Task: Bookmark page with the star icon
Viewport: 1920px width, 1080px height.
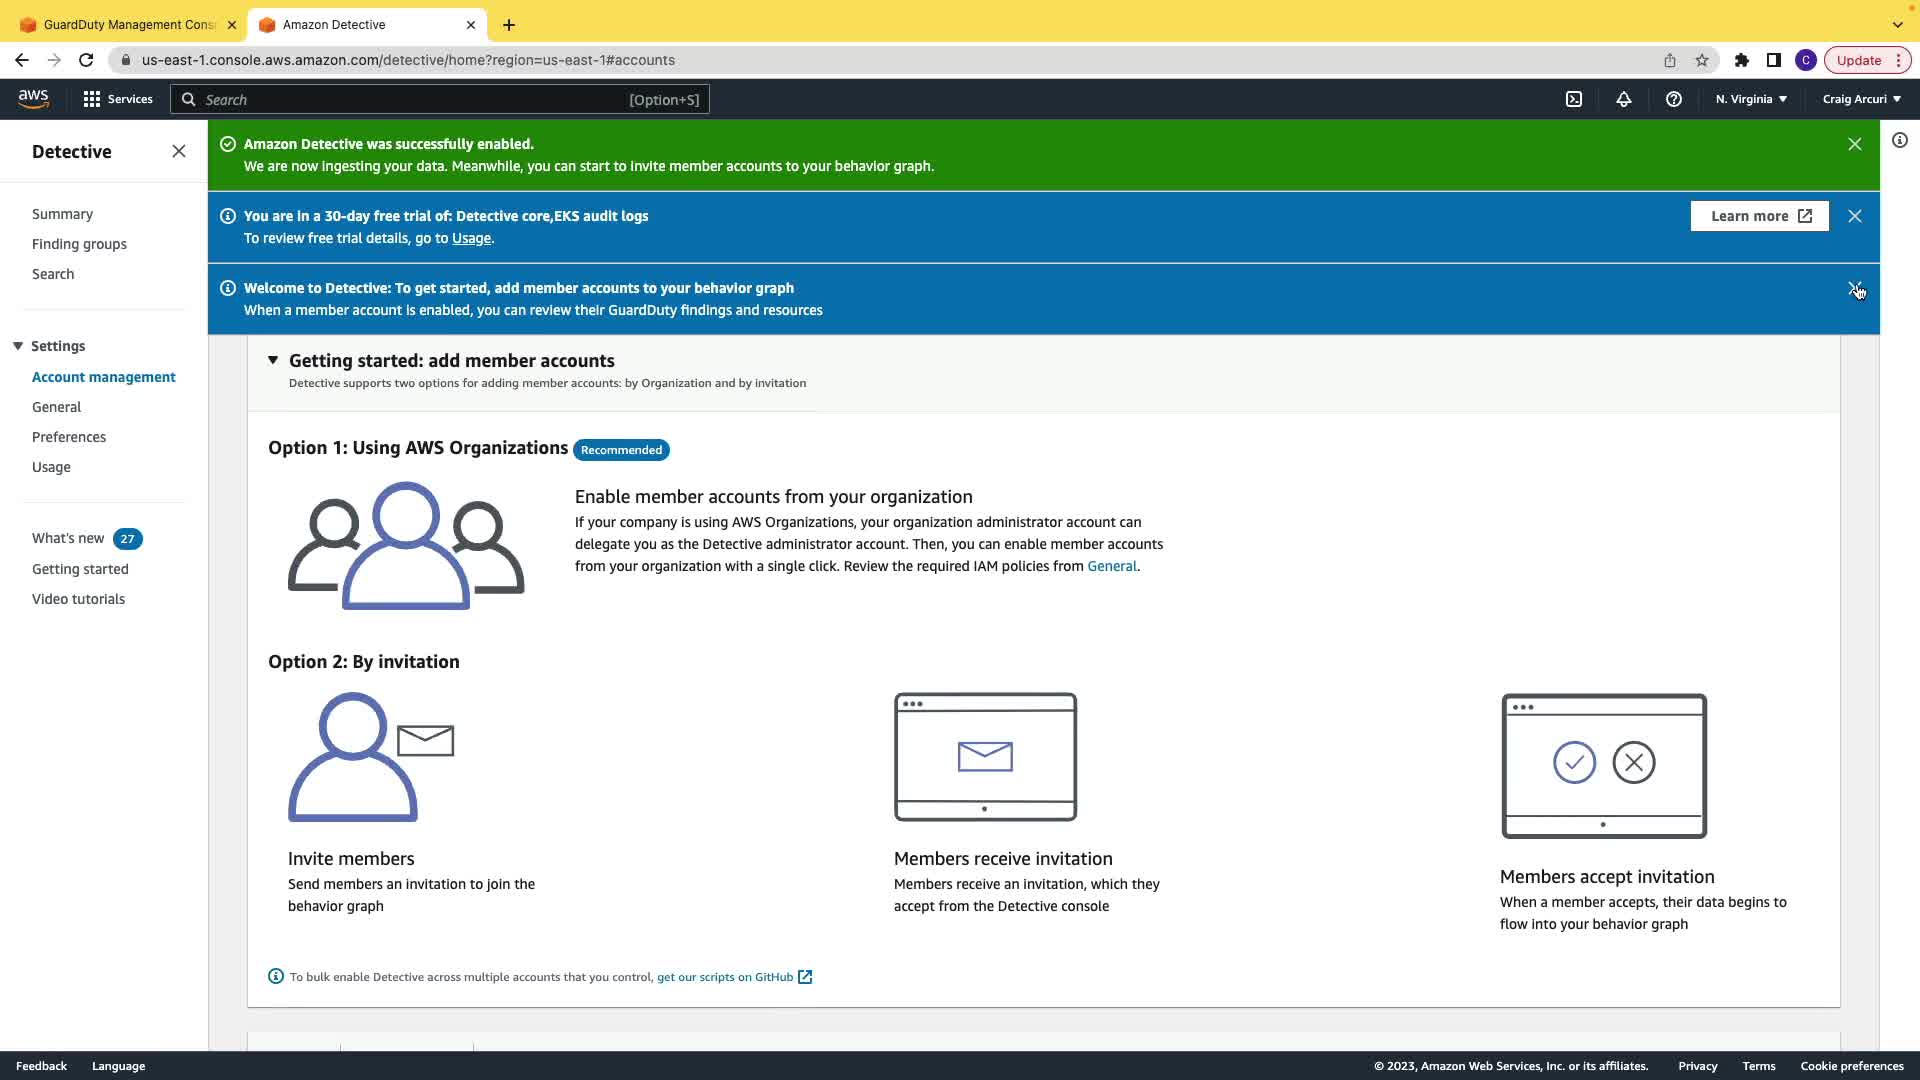Action: tap(1702, 60)
